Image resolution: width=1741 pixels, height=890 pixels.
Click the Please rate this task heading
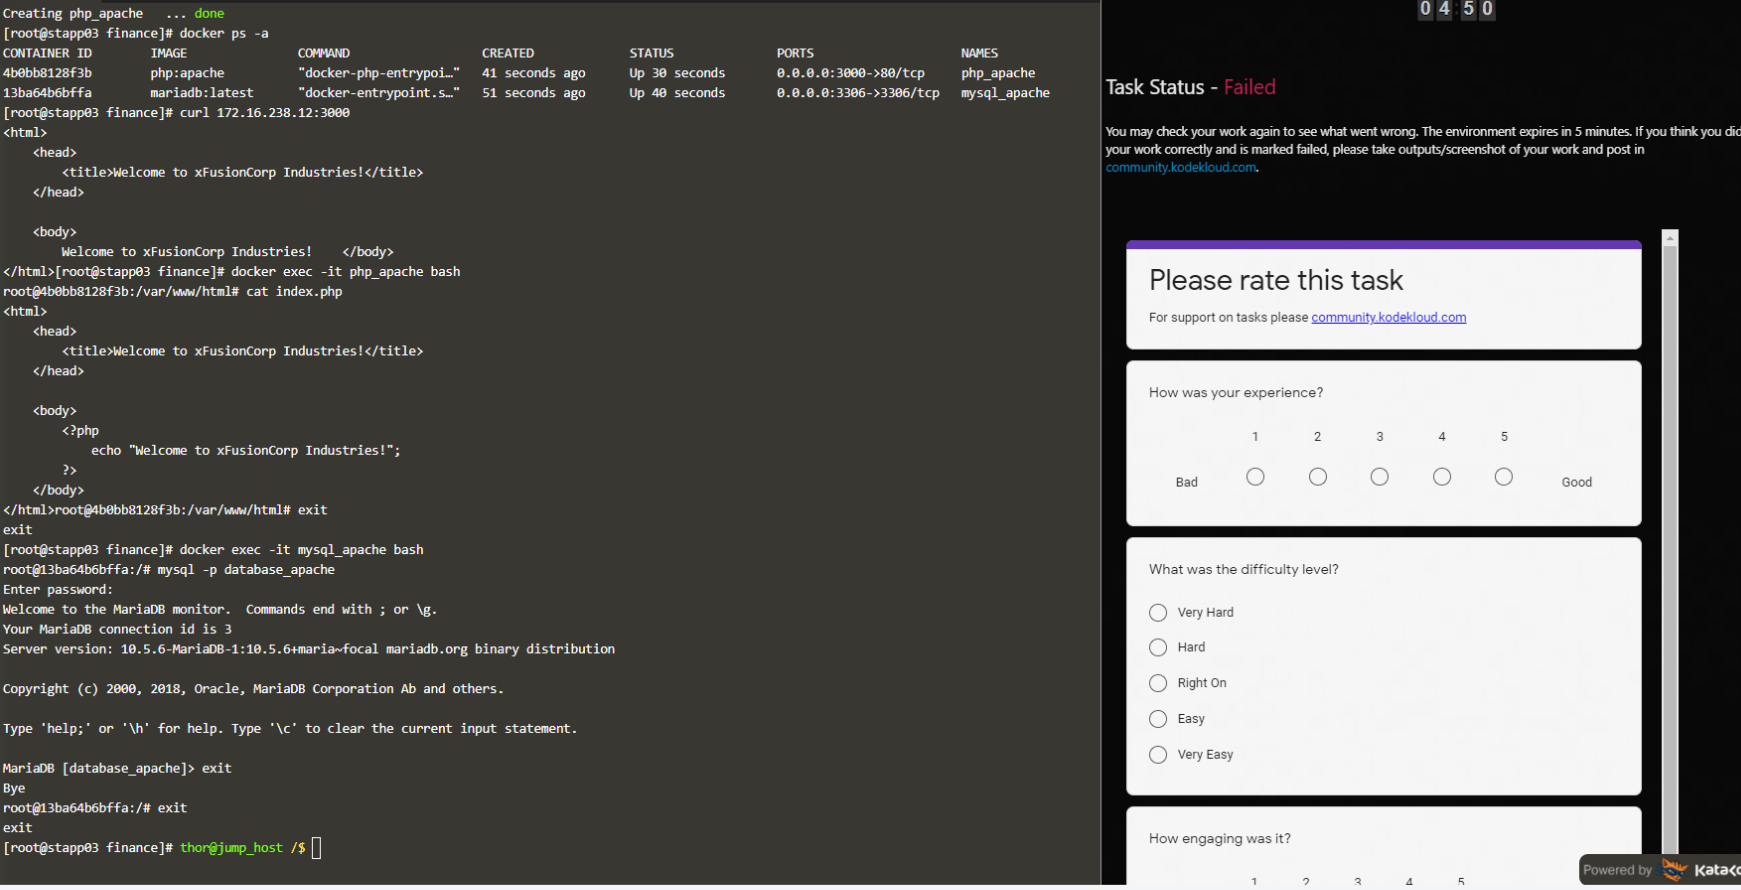[x=1276, y=280]
